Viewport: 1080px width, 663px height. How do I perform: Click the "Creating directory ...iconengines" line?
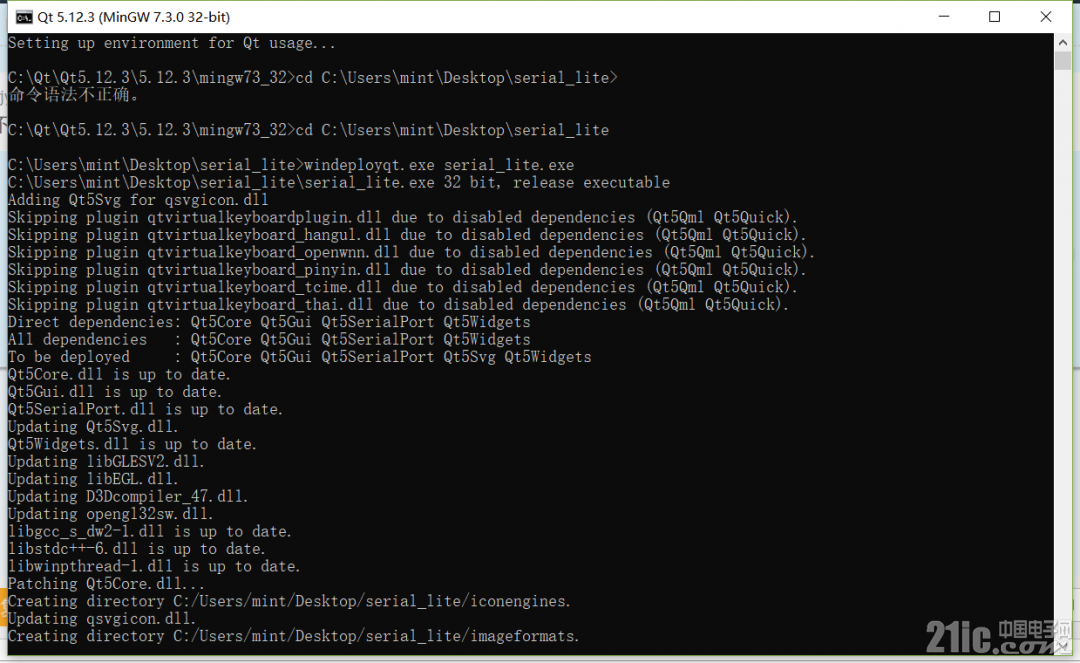[289, 601]
